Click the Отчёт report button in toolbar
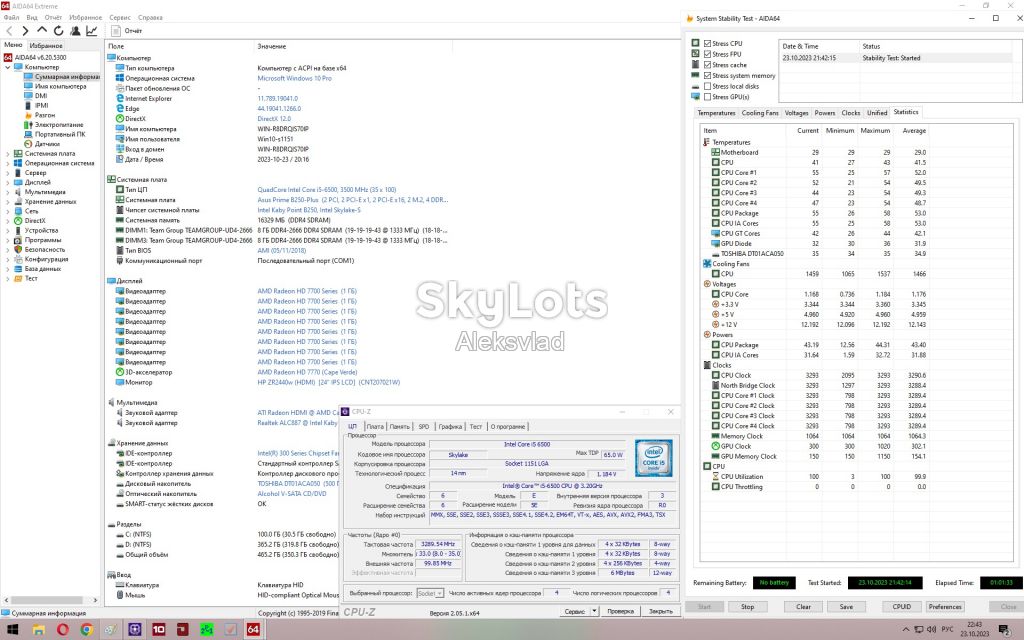 127,31
